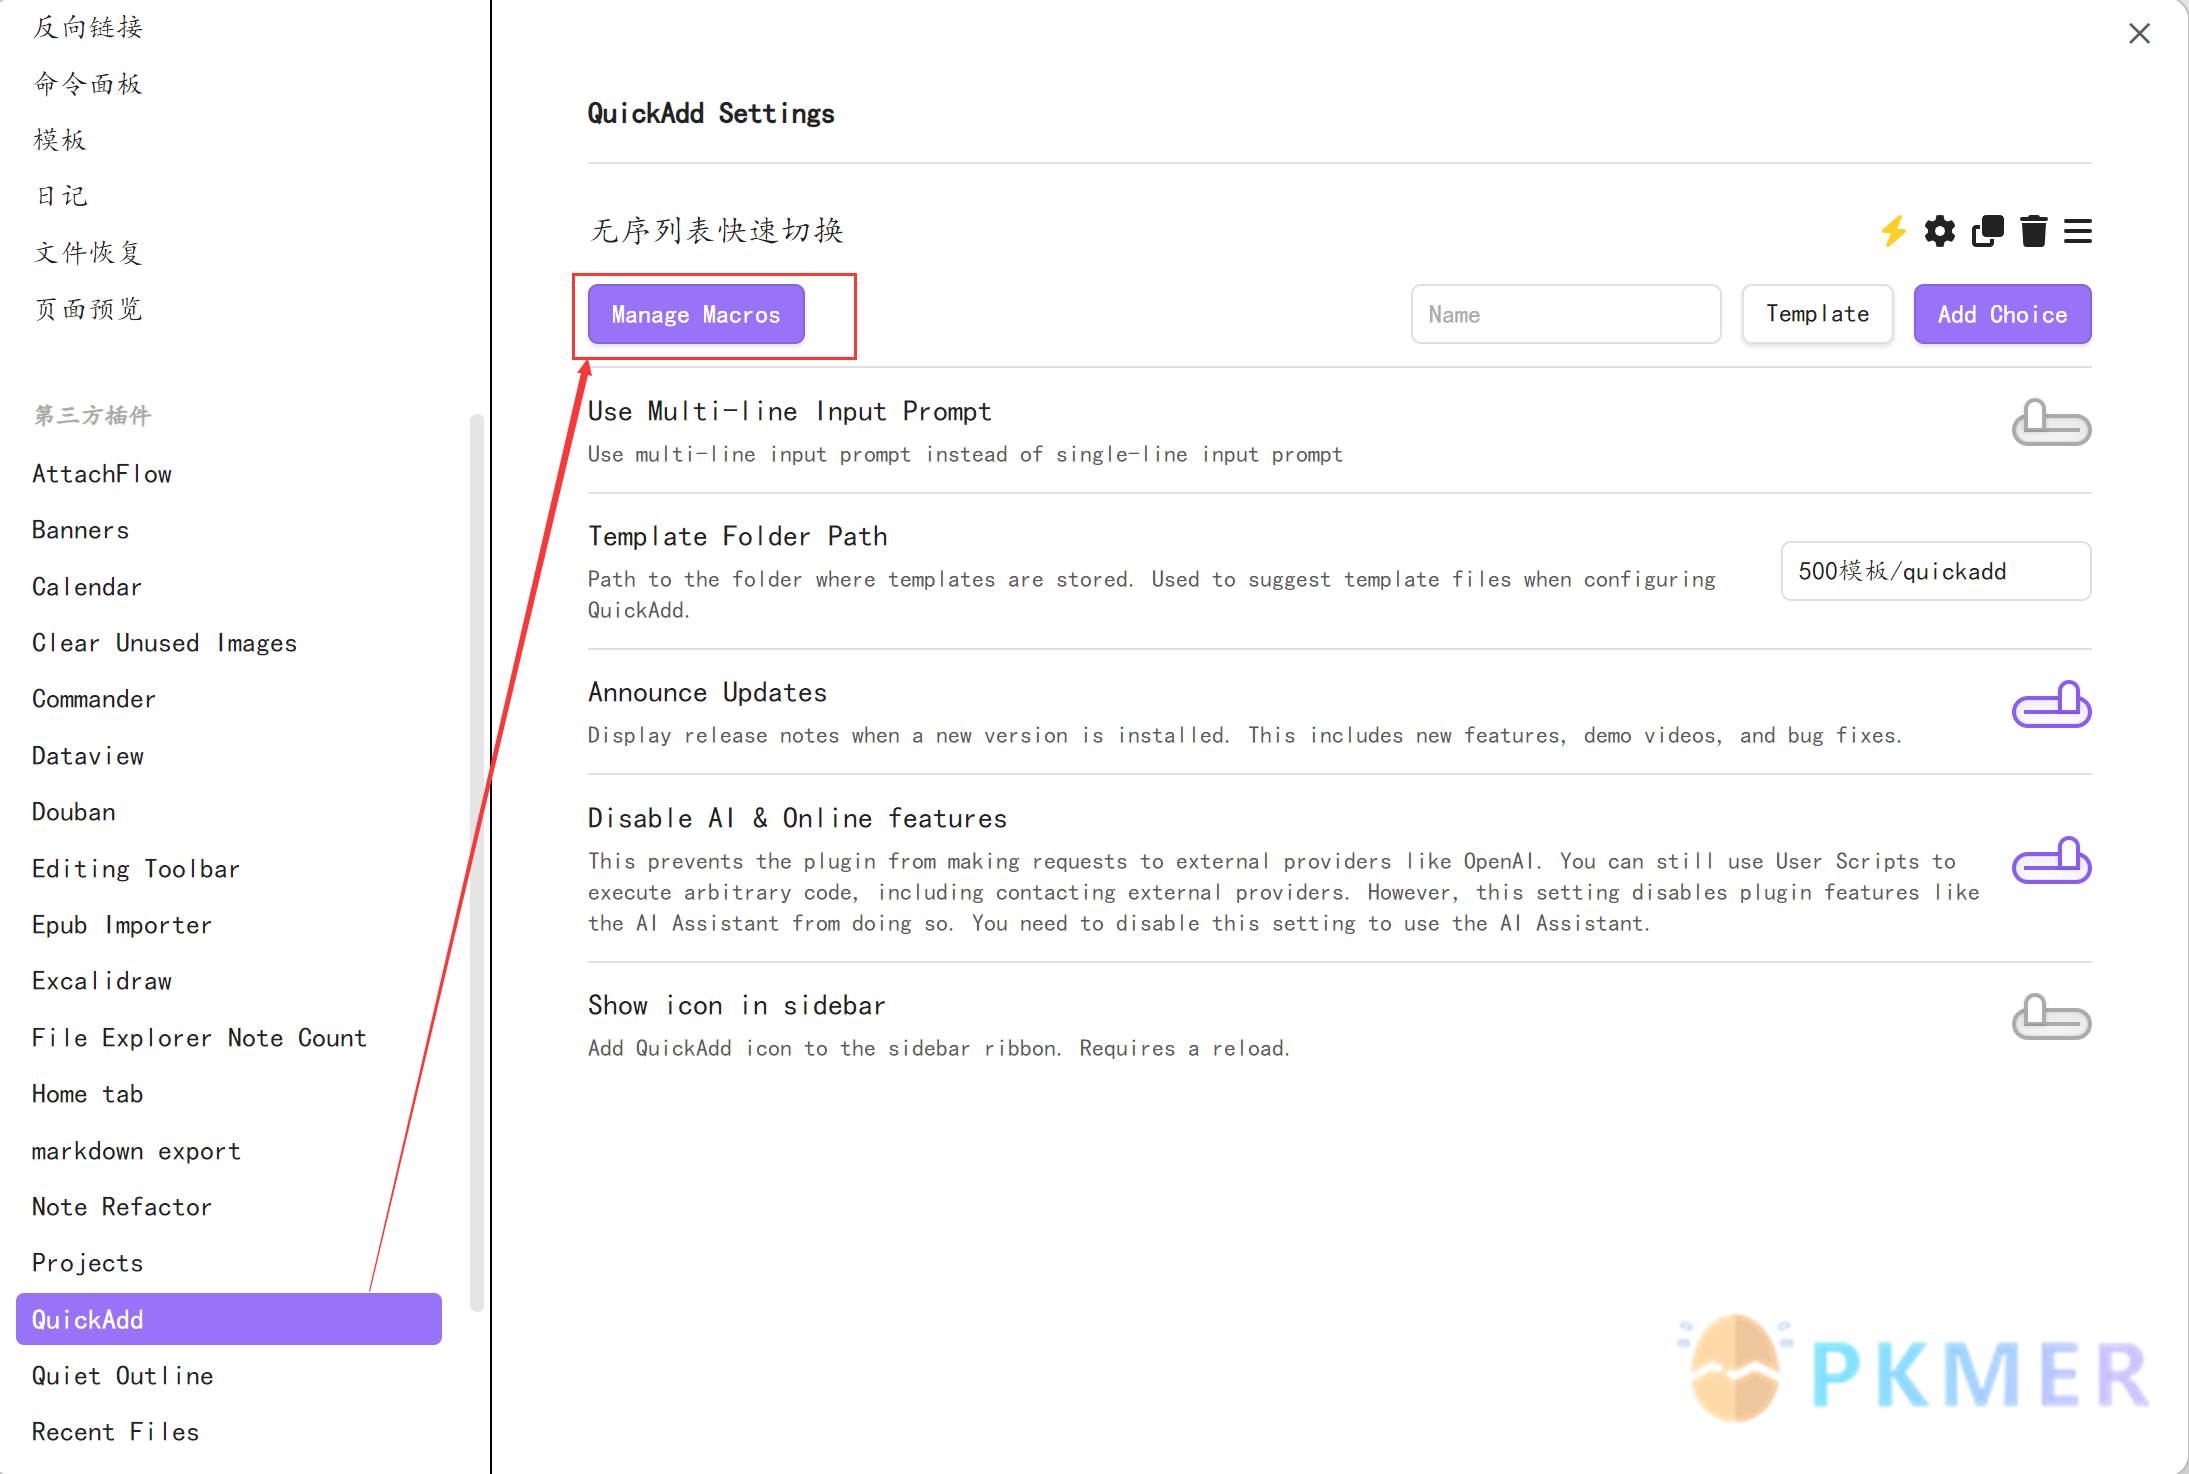Duplicate the choice with the copy icon

1987,231
